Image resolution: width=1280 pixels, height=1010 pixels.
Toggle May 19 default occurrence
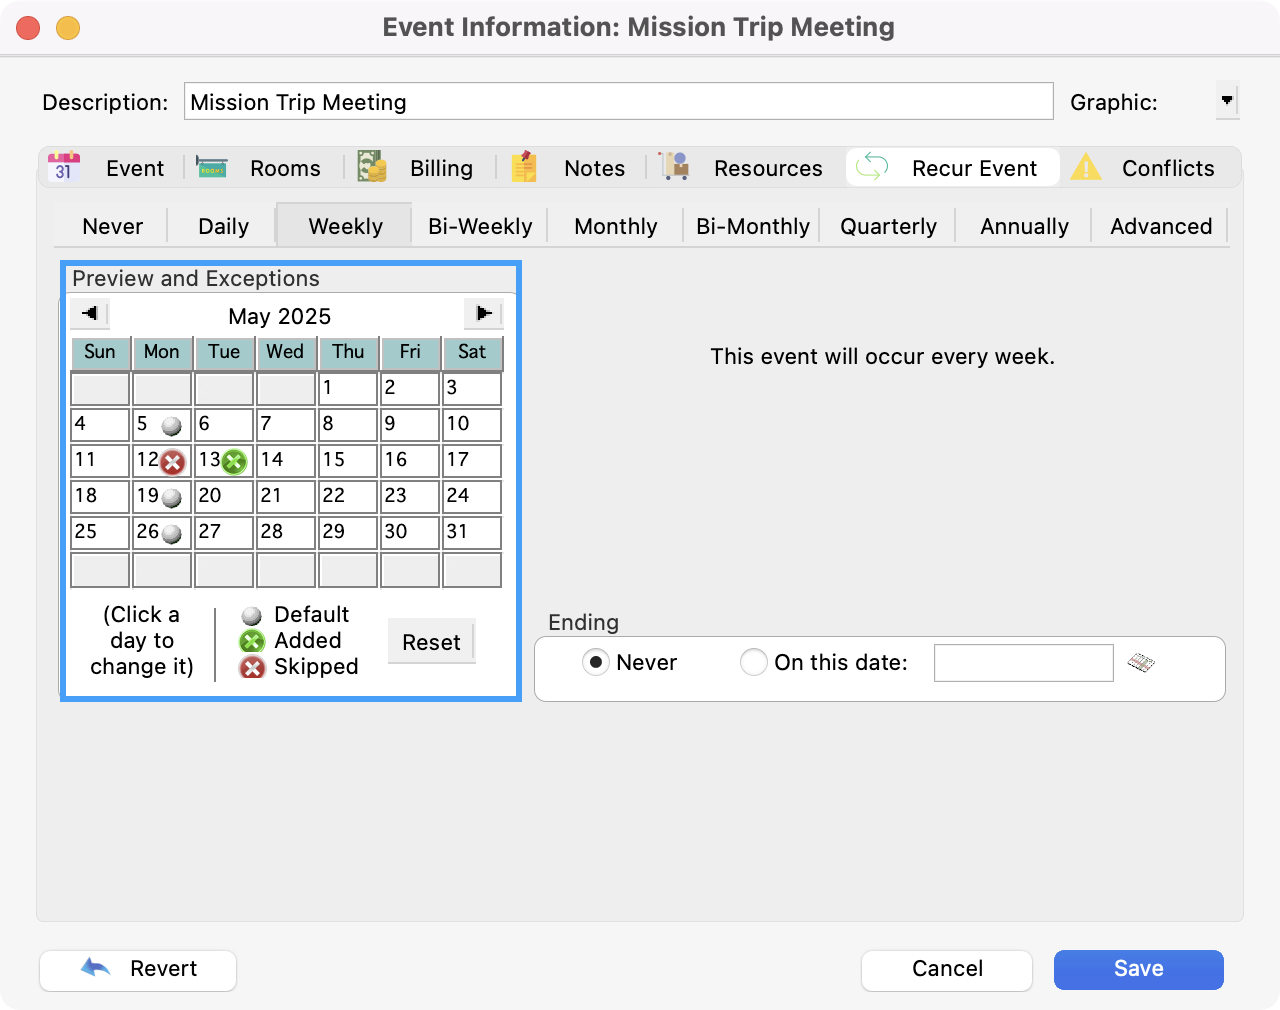click(171, 497)
